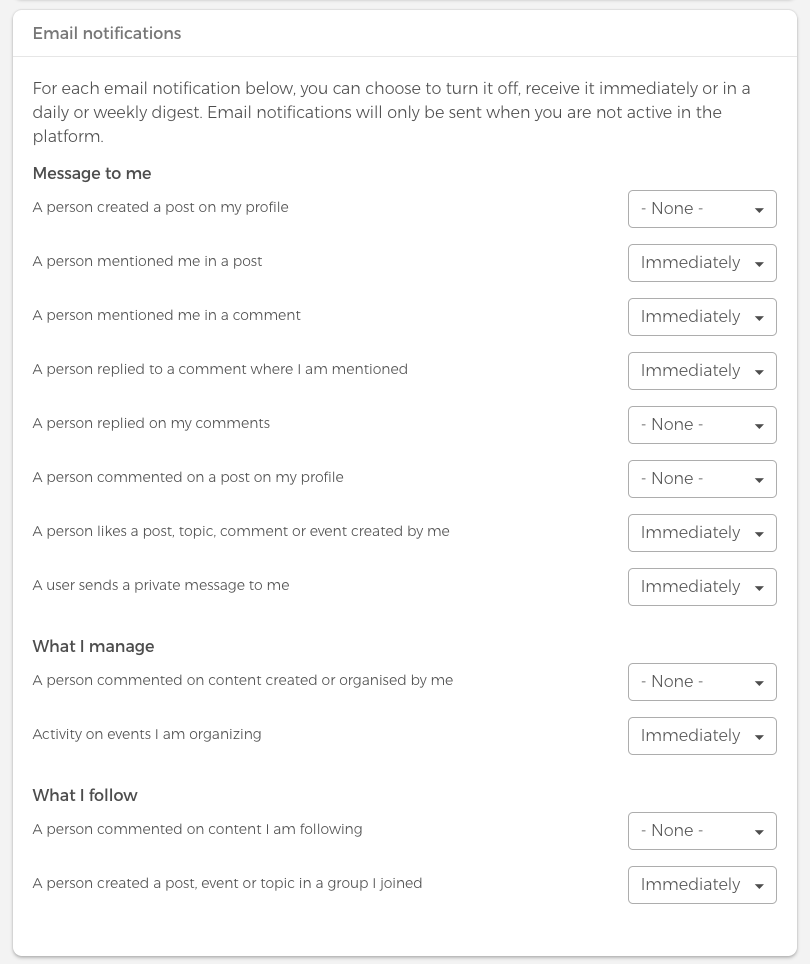810x964 pixels.
Task: Open dropdown for replies on my comments
Action: click(702, 425)
